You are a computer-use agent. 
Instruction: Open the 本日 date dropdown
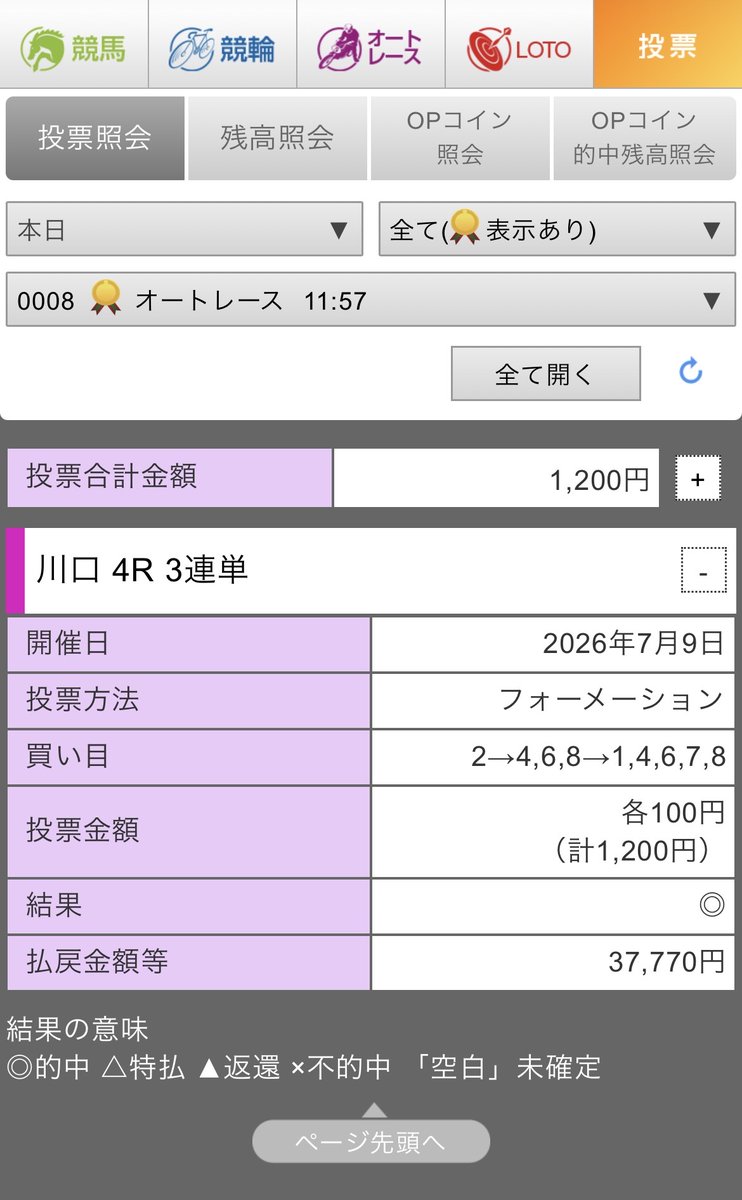(184, 230)
